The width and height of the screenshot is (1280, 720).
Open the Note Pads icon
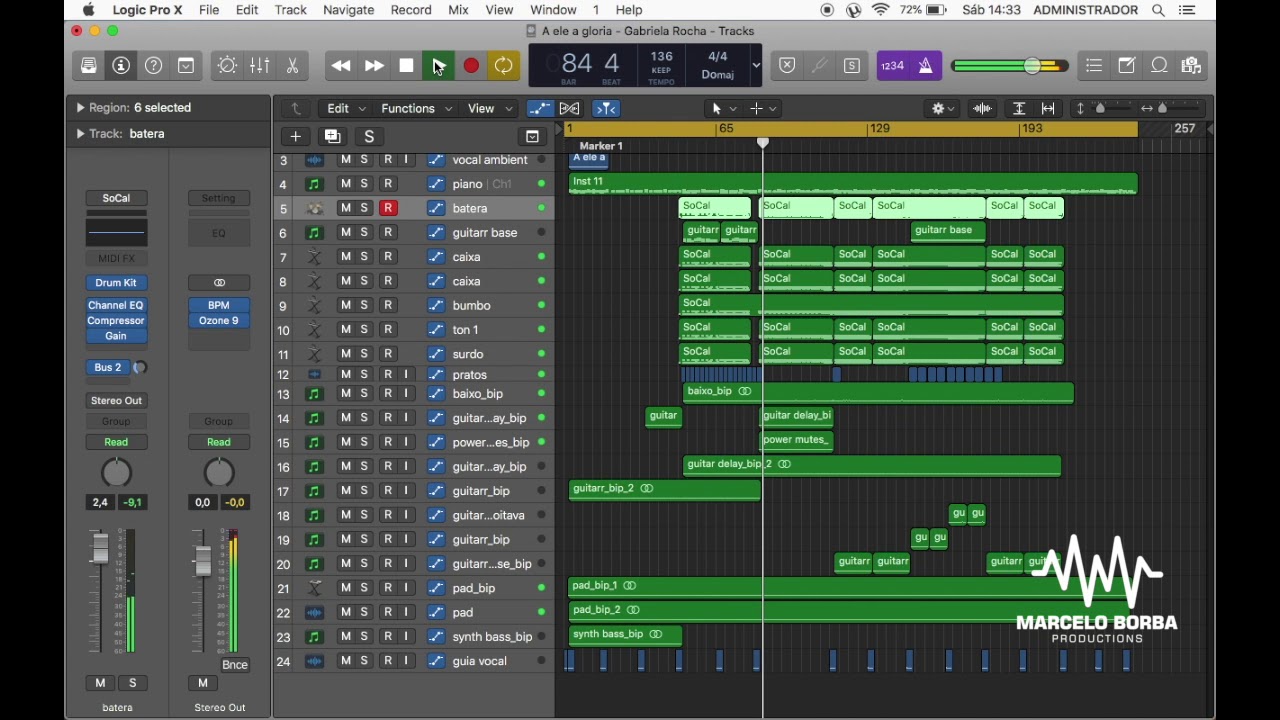(x=1127, y=66)
